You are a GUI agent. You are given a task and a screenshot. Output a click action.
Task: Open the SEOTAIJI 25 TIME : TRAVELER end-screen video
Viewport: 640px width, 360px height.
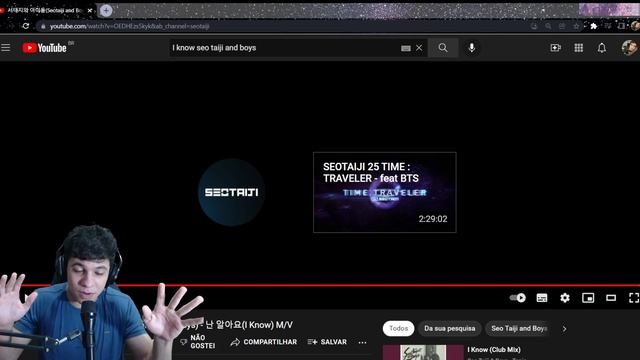click(x=384, y=192)
